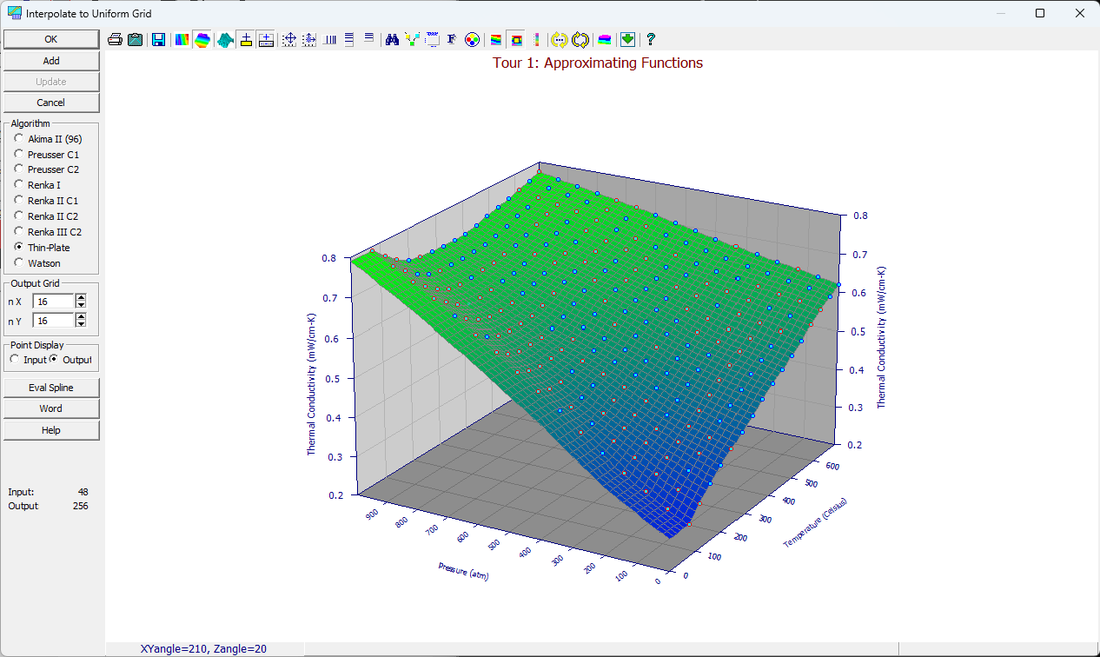This screenshot has height=657, width=1100.
Task: Select the Akima II (96) algorithm
Action: [x=48, y=139]
